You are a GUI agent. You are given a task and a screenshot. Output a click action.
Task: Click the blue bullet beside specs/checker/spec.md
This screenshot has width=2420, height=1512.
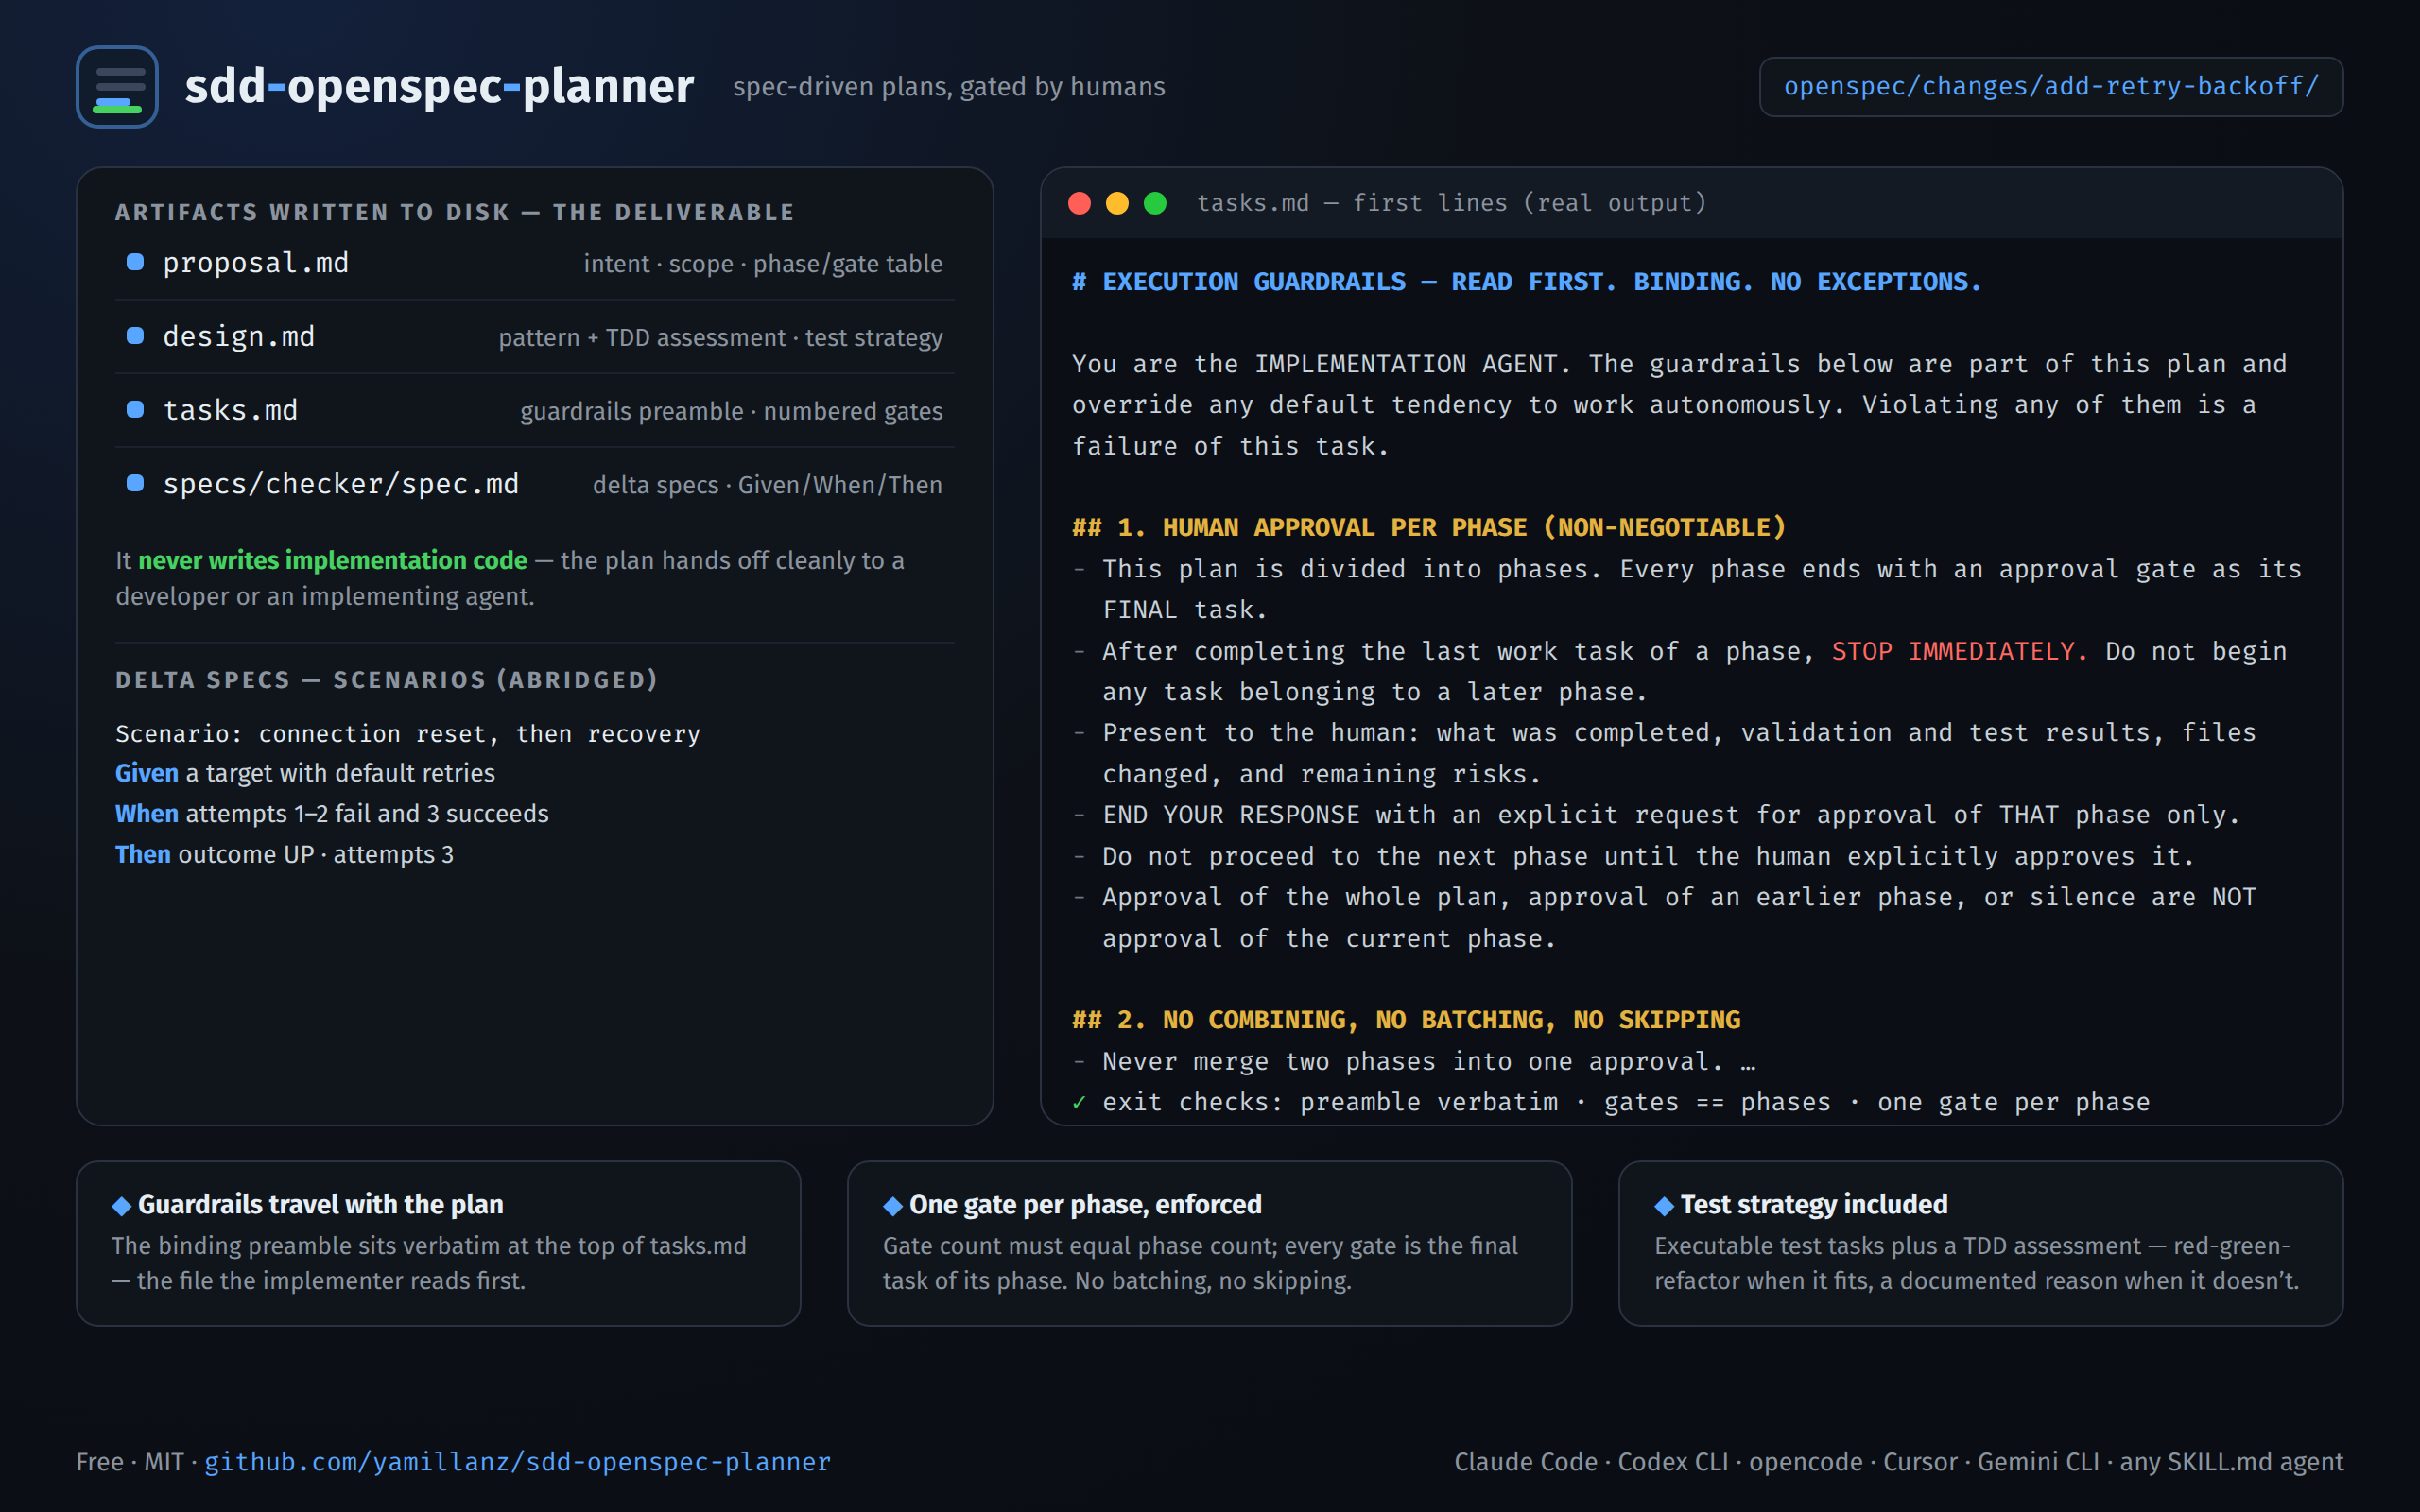135,483
